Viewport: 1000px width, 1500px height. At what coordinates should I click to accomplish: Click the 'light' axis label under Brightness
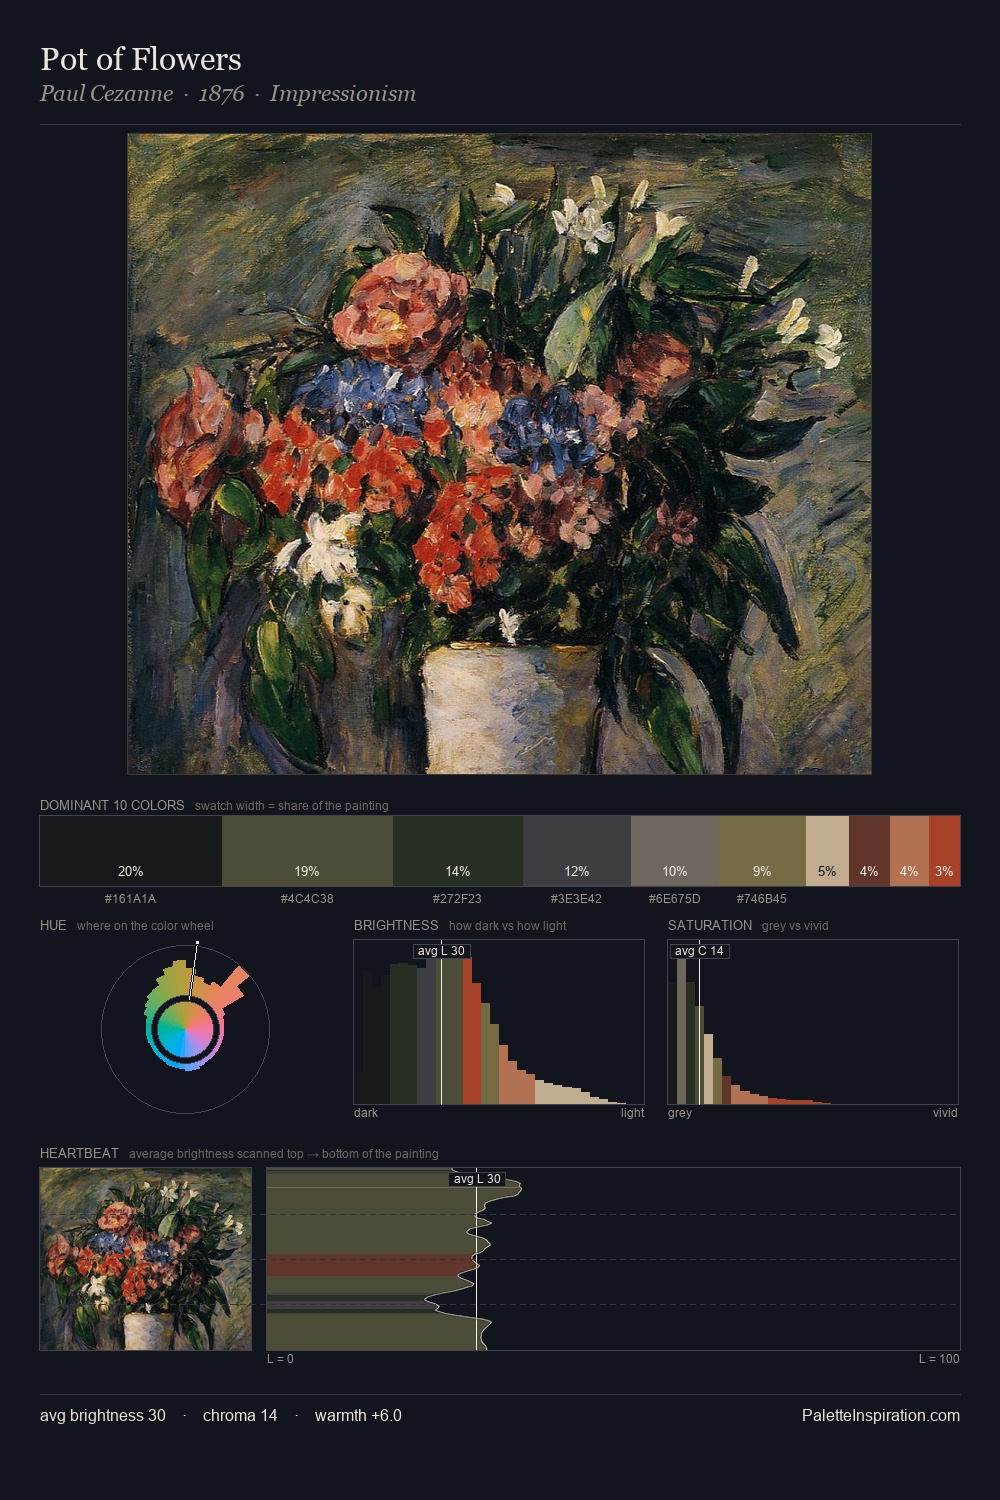pos(633,1112)
